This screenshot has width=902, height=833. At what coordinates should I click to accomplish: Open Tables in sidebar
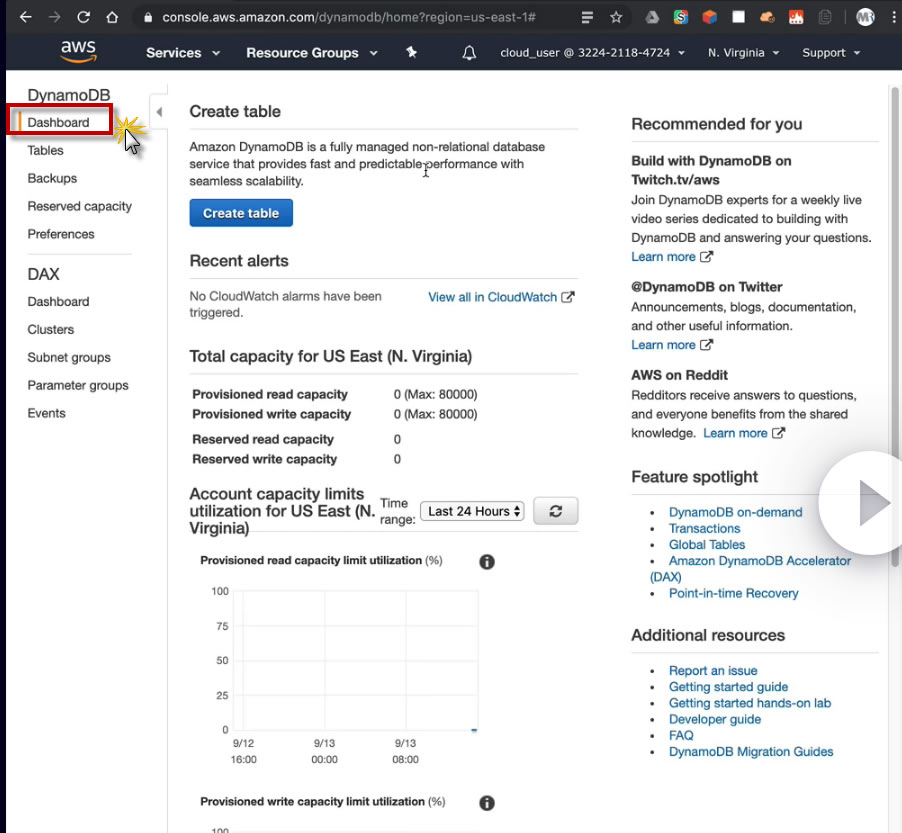[x=45, y=151]
